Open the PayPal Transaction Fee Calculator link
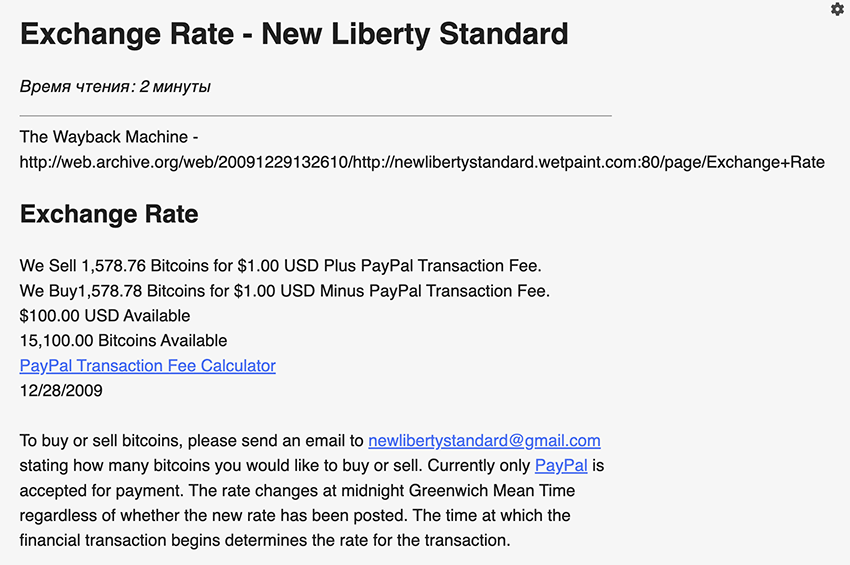 point(147,366)
